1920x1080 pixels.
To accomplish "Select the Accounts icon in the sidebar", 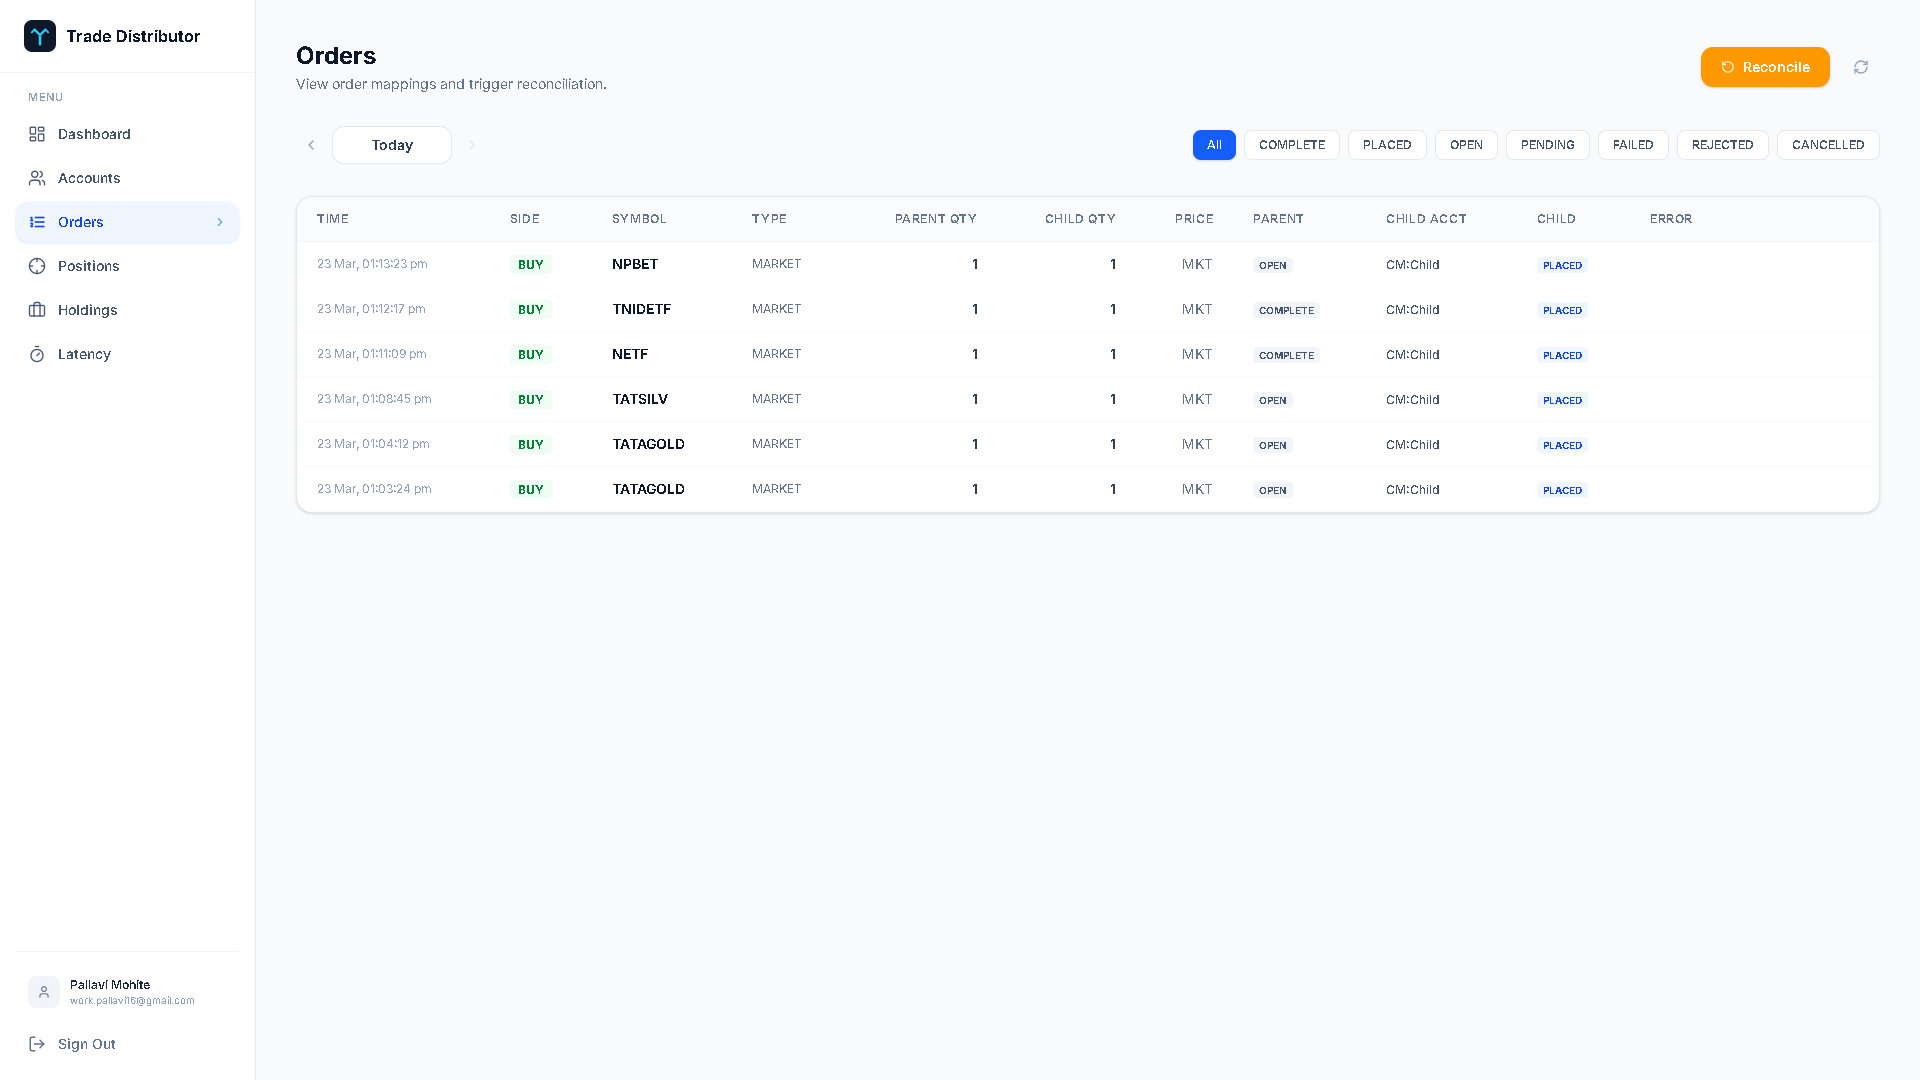I will [x=37, y=178].
